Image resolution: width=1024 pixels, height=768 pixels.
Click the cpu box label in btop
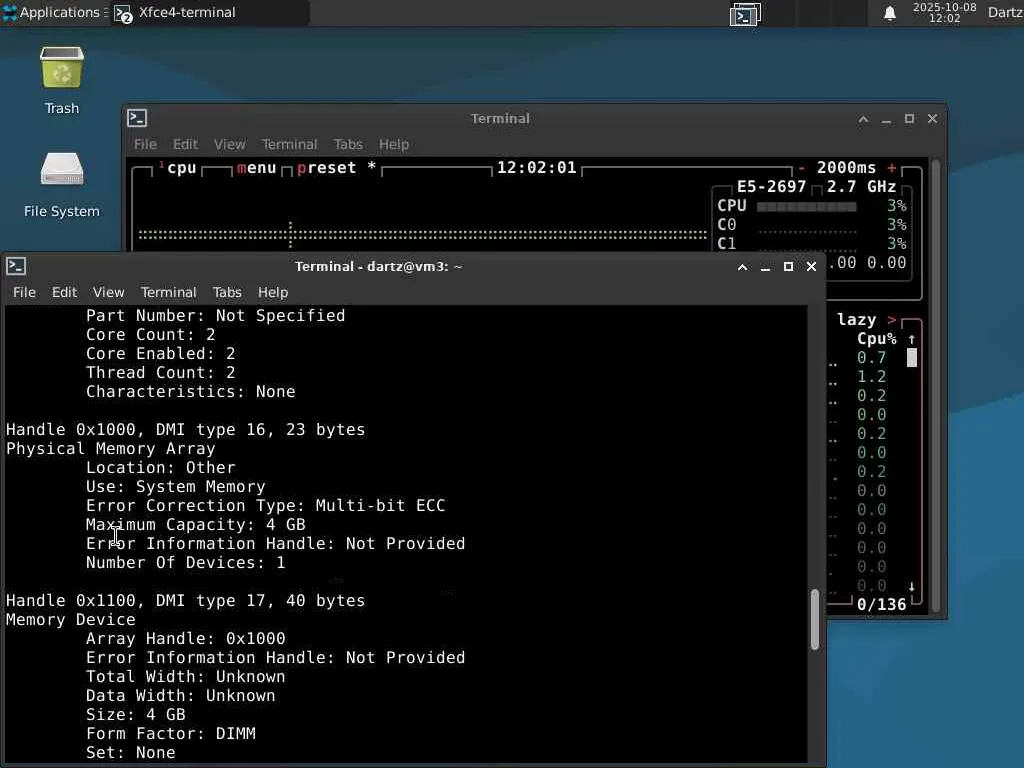pos(182,168)
